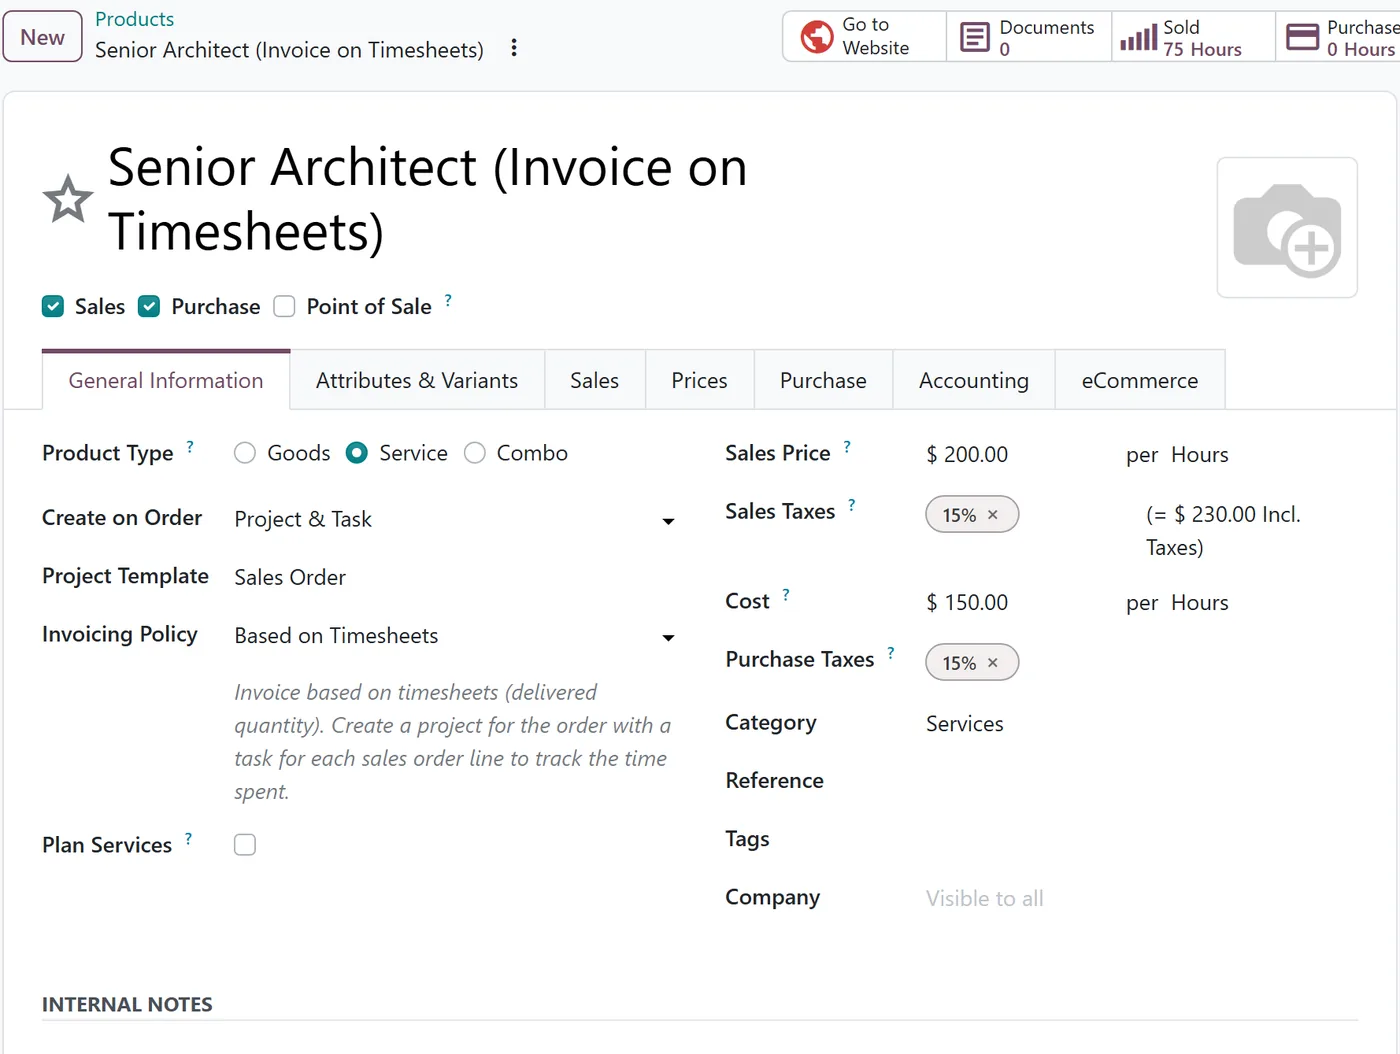This screenshot has height=1054, width=1400.
Task: Go back to Products breadcrumb
Action: click(134, 19)
